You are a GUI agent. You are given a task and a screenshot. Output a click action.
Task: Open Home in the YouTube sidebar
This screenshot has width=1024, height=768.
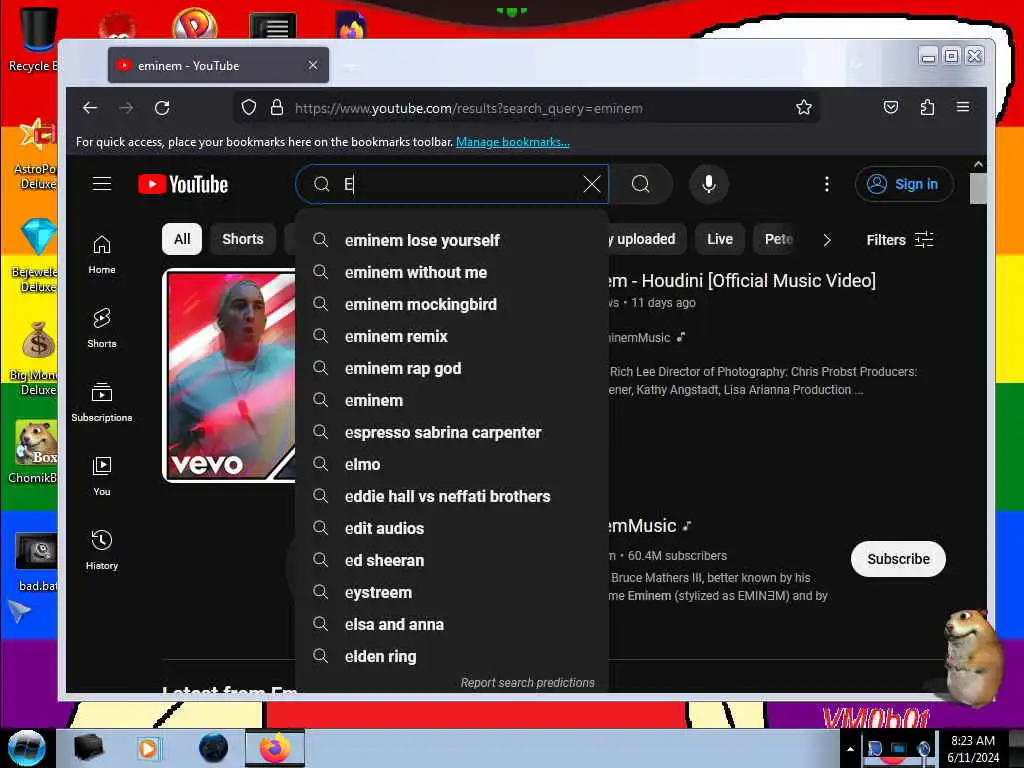102,255
